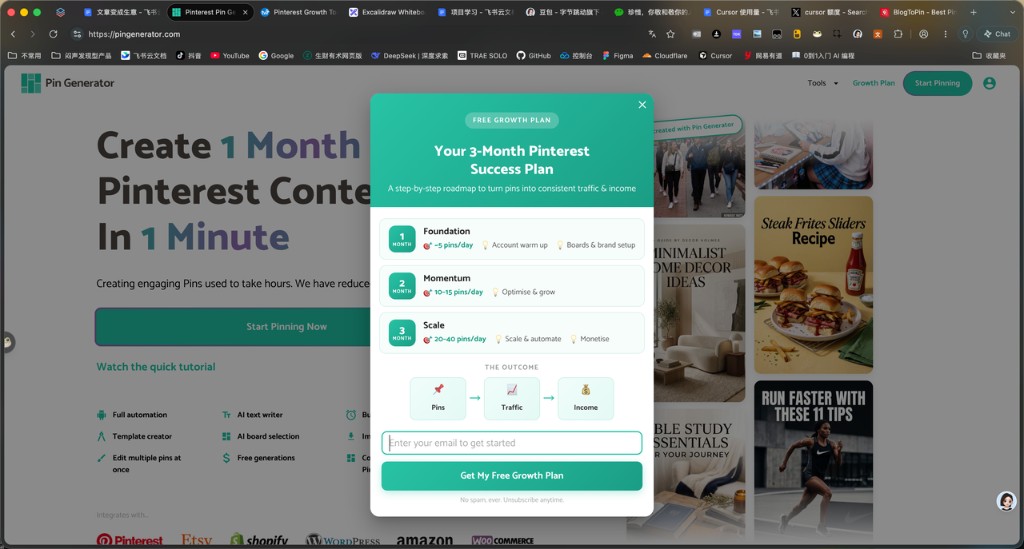The height and width of the screenshot is (549, 1024).
Task: Click the lightbulb icon in browser toolbar
Action: click(965, 34)
